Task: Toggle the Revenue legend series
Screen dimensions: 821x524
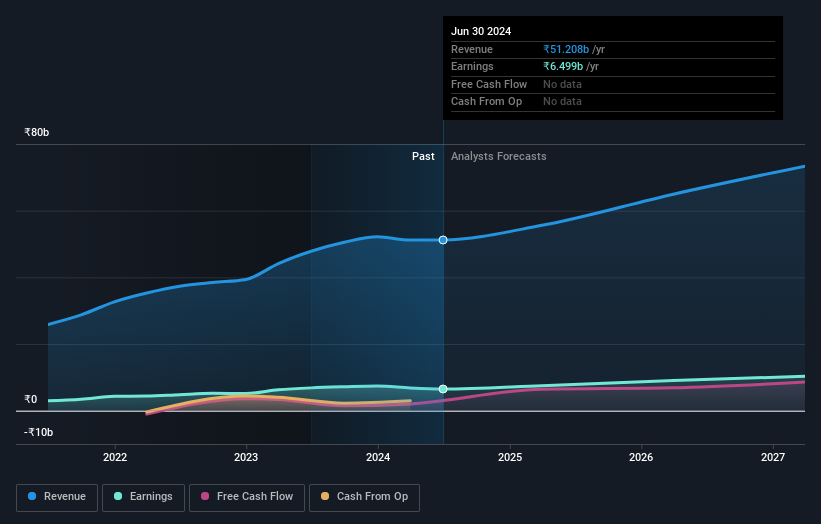Action: pos(57,497)
